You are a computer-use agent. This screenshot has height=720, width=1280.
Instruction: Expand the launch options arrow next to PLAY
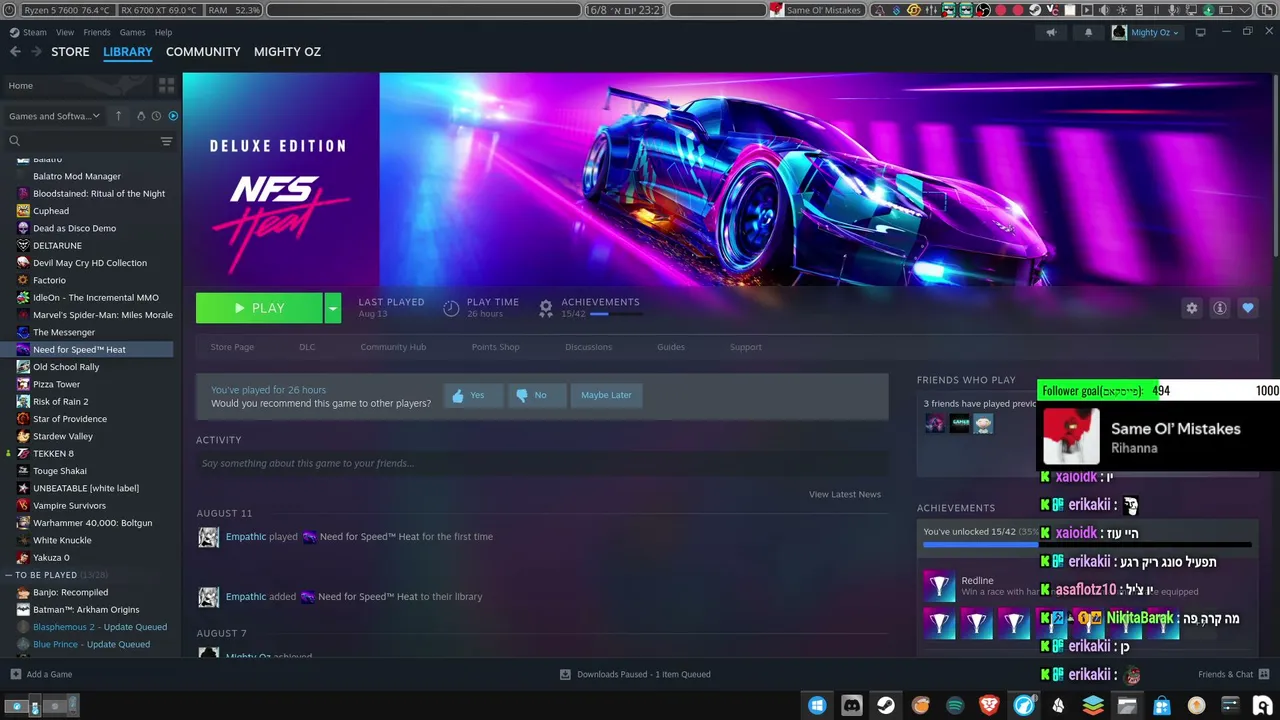tap(332, 308)
